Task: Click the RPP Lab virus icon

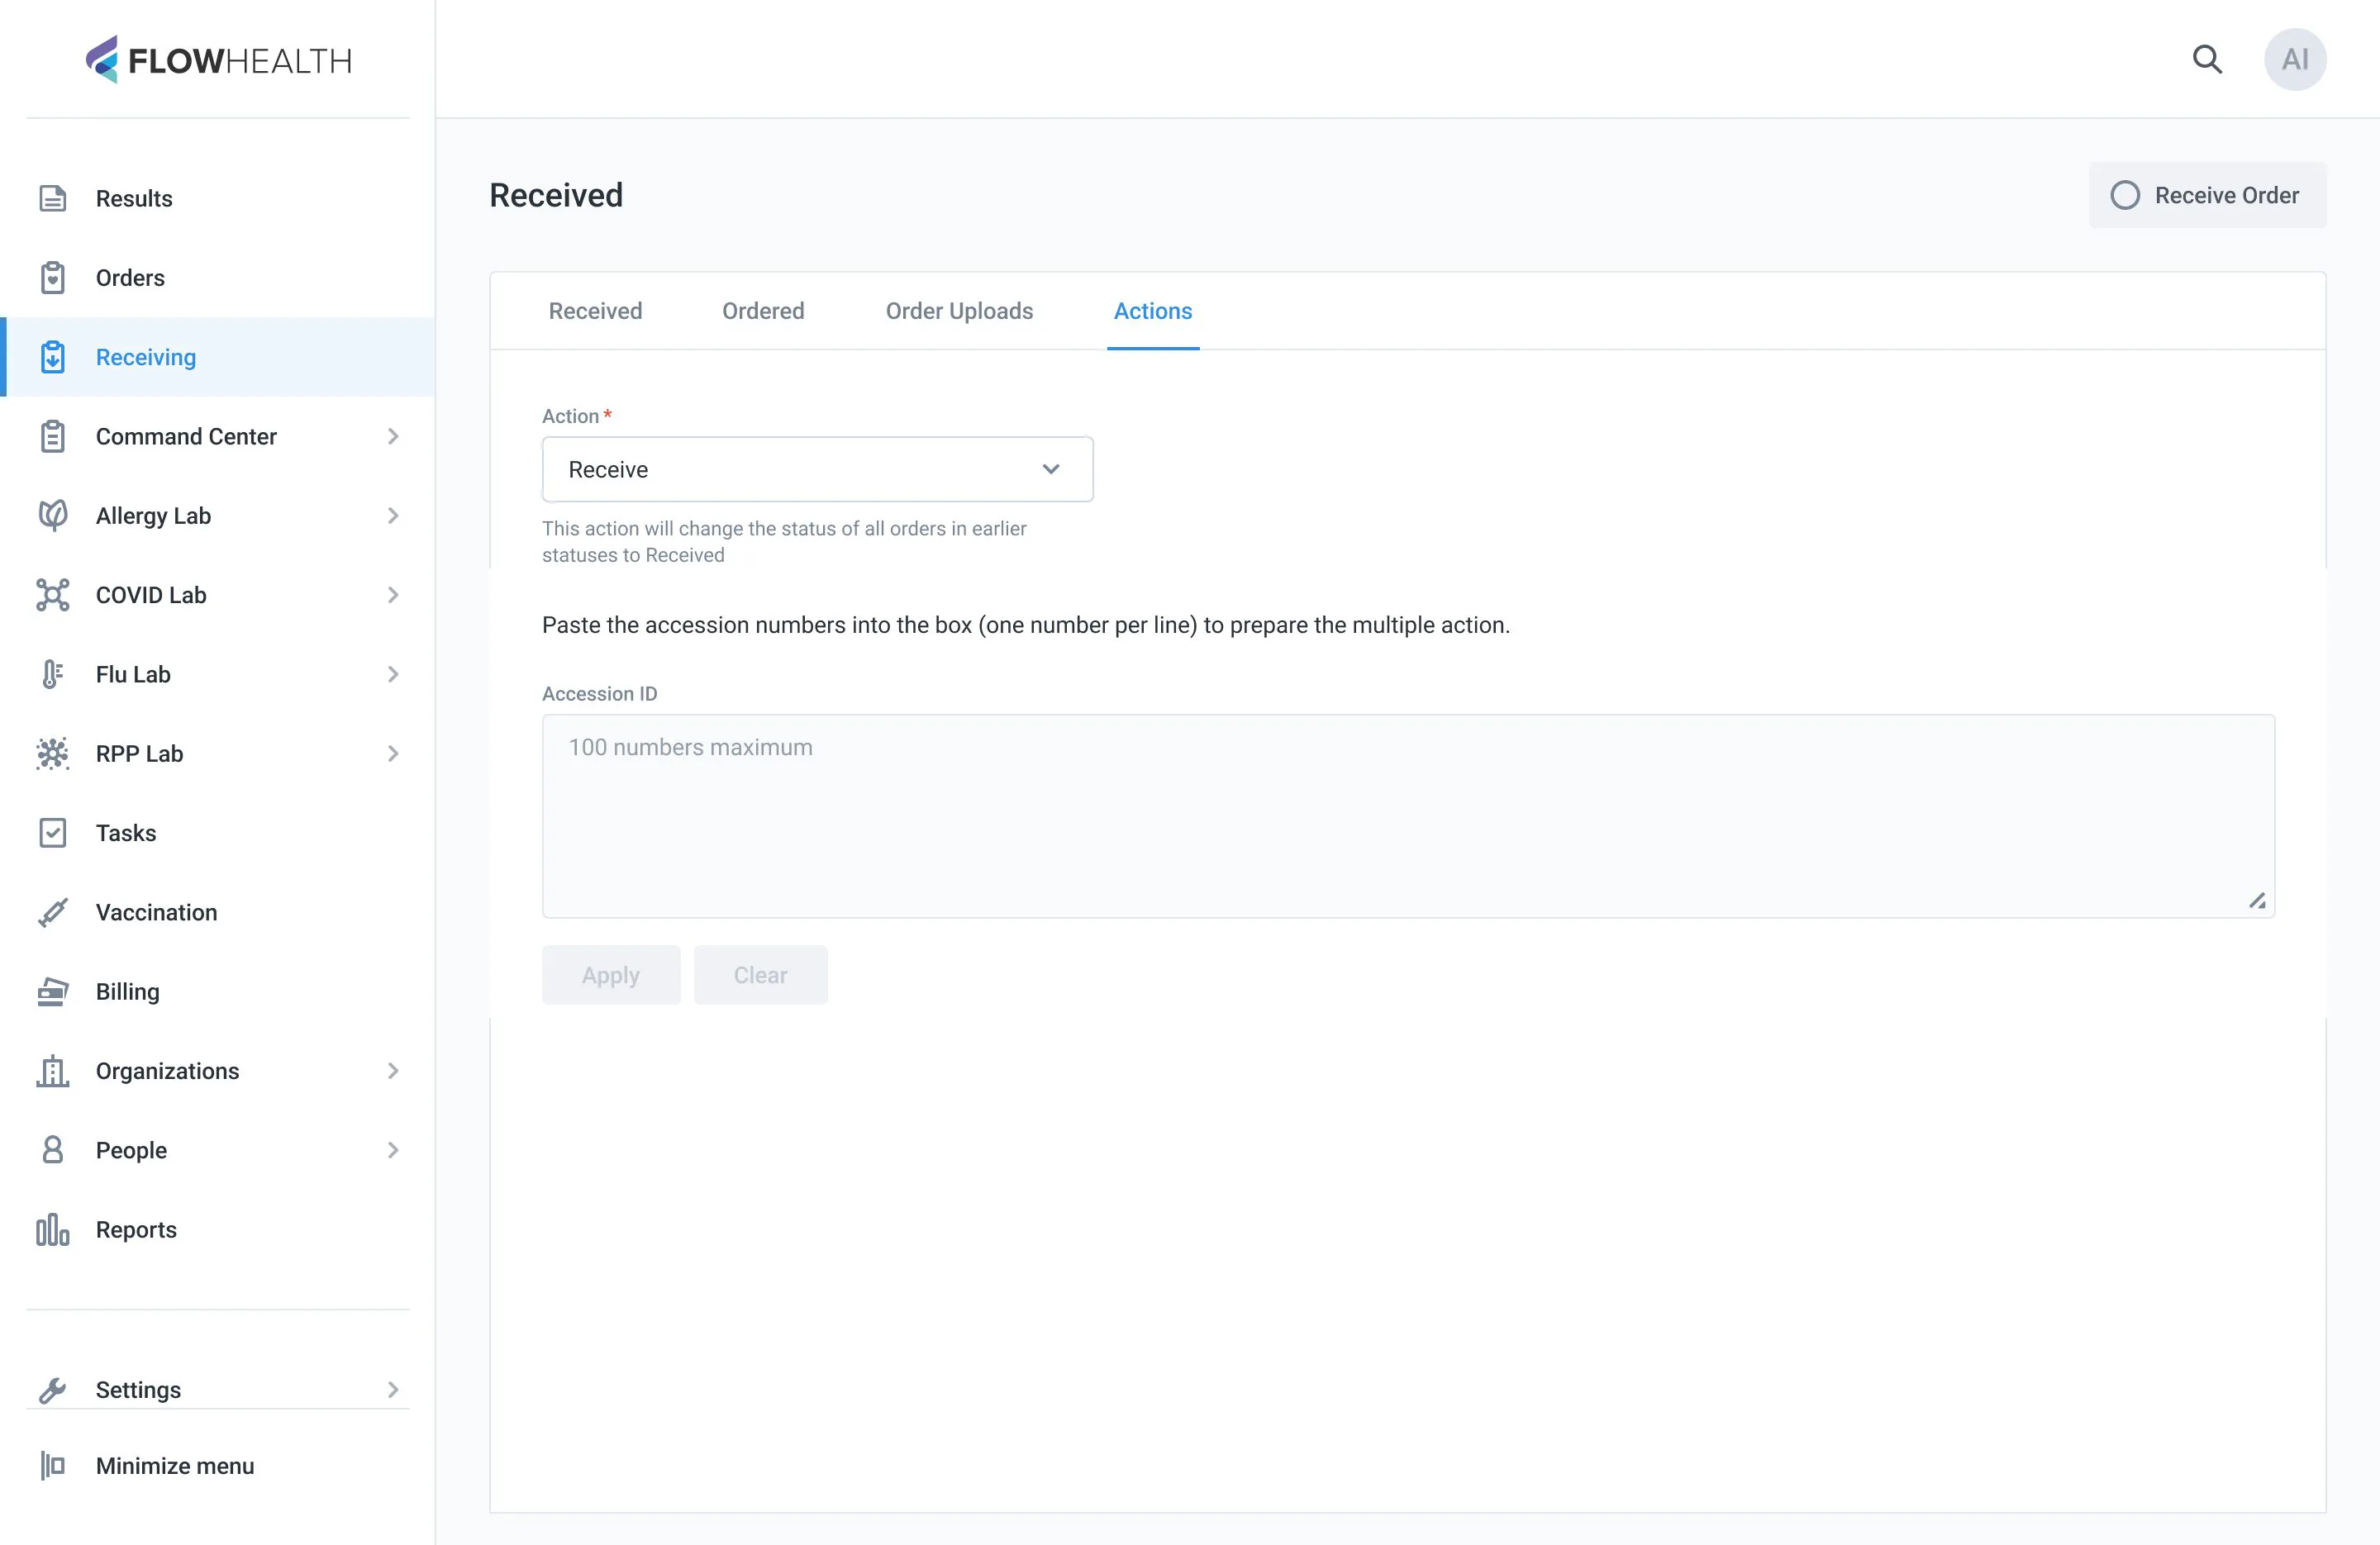Action: [53, 753]
